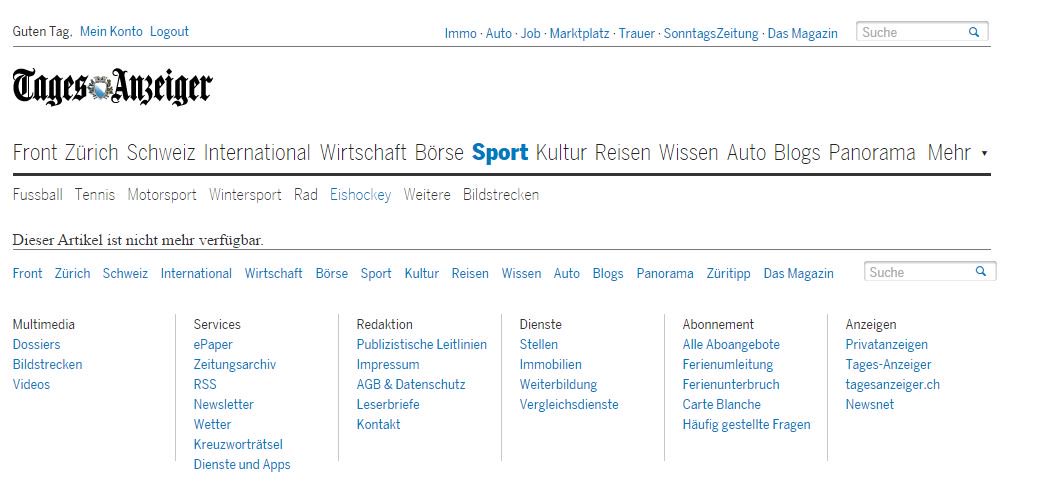The width and height of the screenshot is (1043, 496).
Task: Click into the footer Suche search field
Action: point(930,271)
